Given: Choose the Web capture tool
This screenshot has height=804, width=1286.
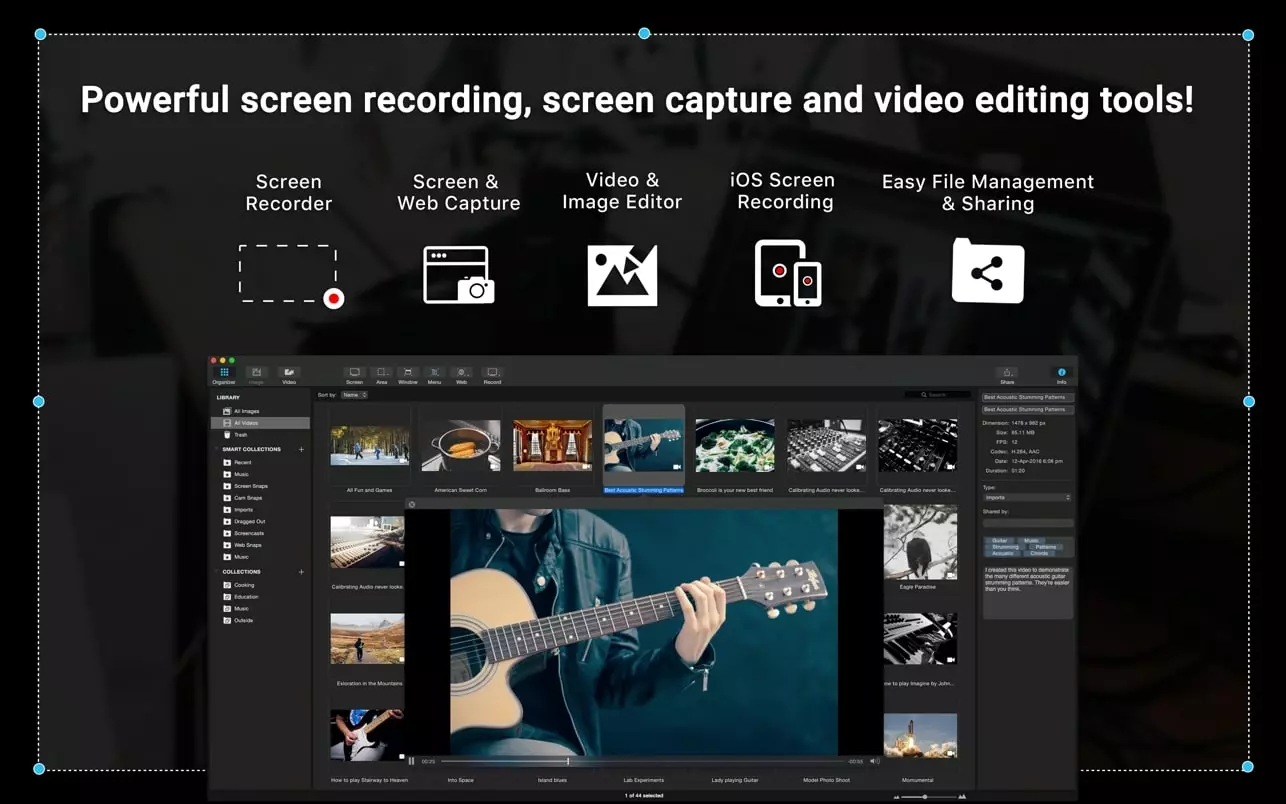Looking at the screenshot, I should [x=461, y=374].
